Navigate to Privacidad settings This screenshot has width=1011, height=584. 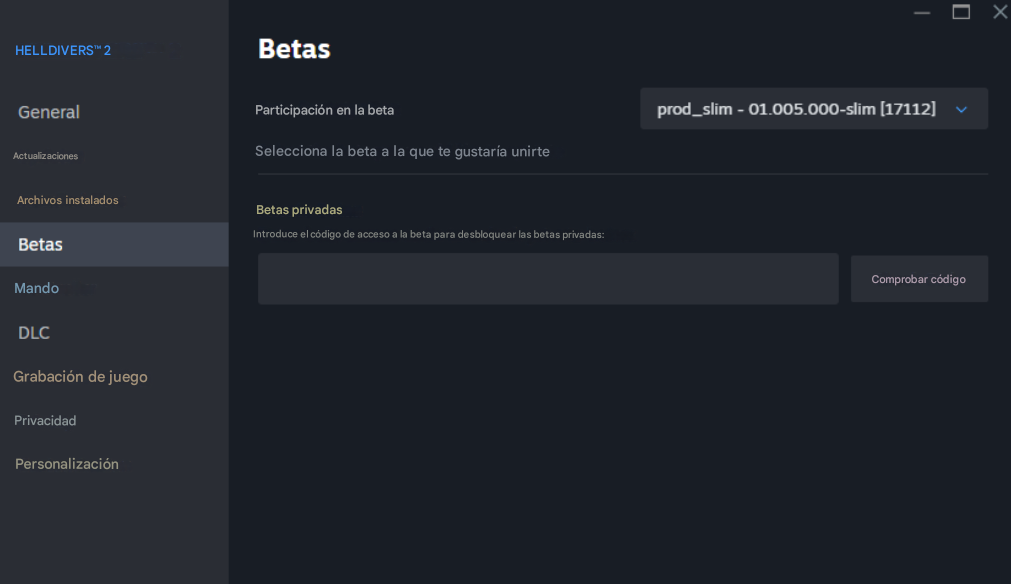[x=45, y=421]
